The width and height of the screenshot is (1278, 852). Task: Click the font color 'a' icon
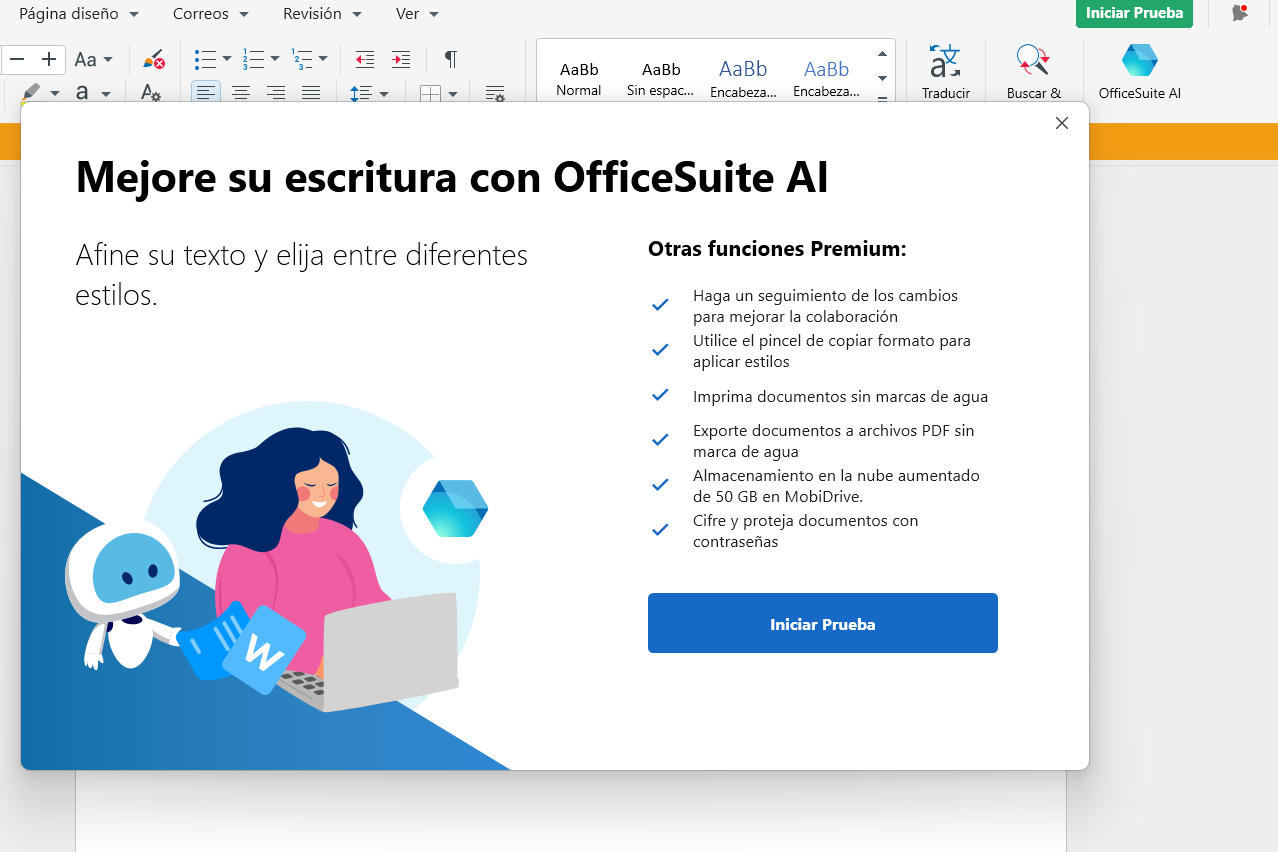(82, 92)
